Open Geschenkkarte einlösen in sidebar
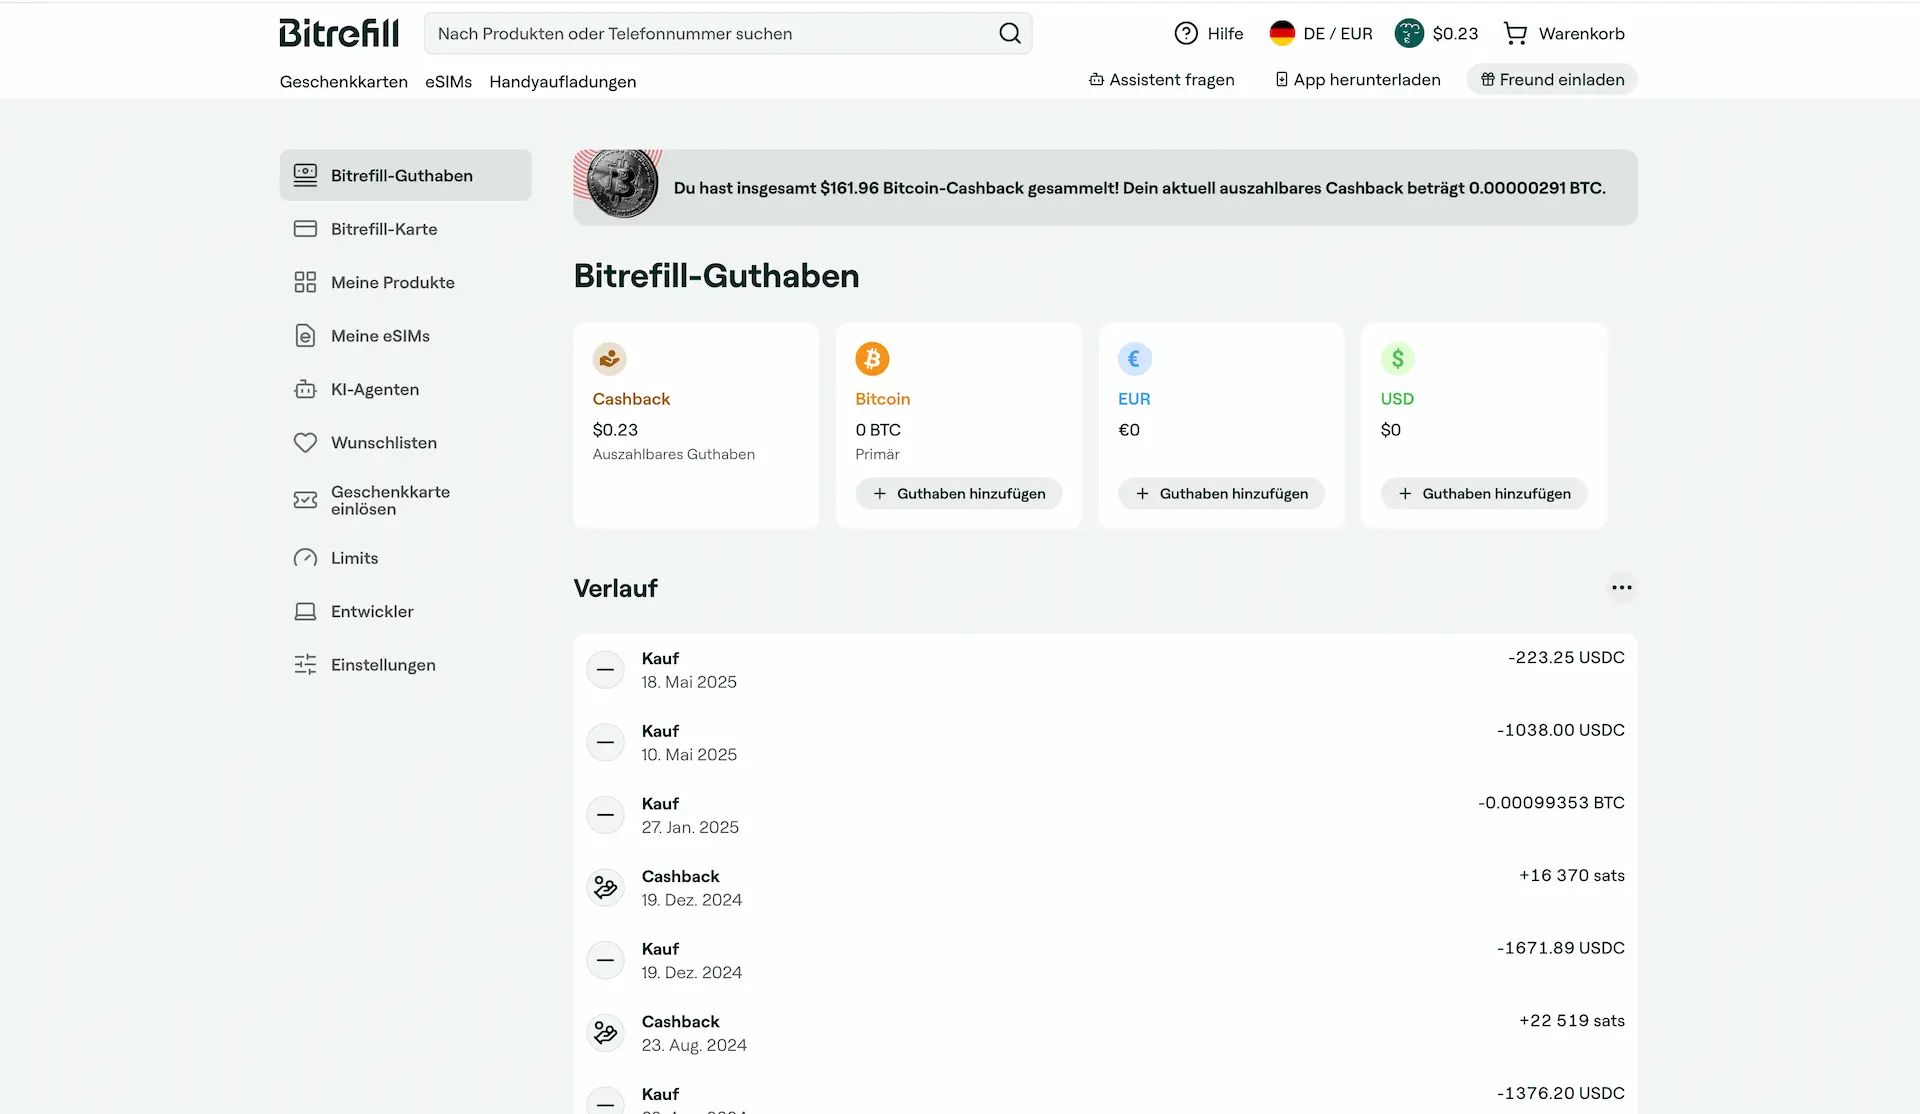This screenshot has width=1920, height=1114. click(405, 500)
